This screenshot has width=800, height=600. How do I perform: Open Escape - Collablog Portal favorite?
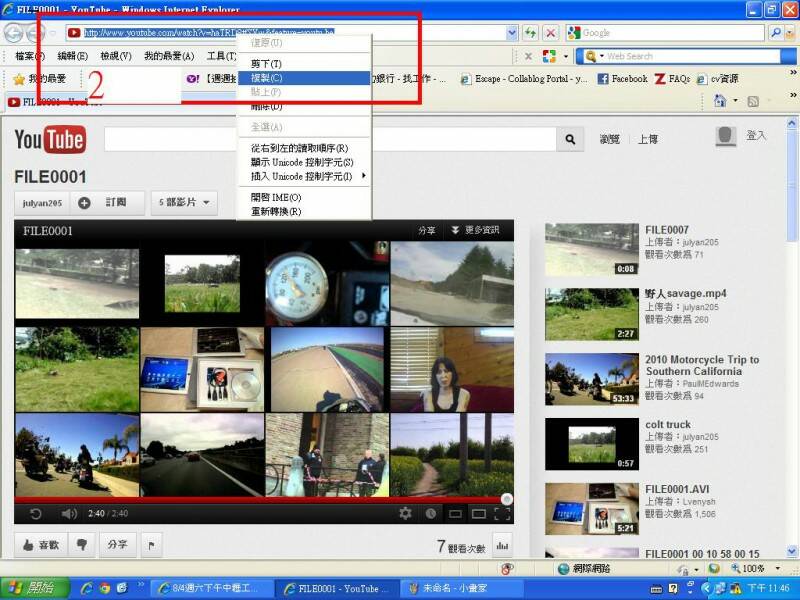tap(523, 79)
